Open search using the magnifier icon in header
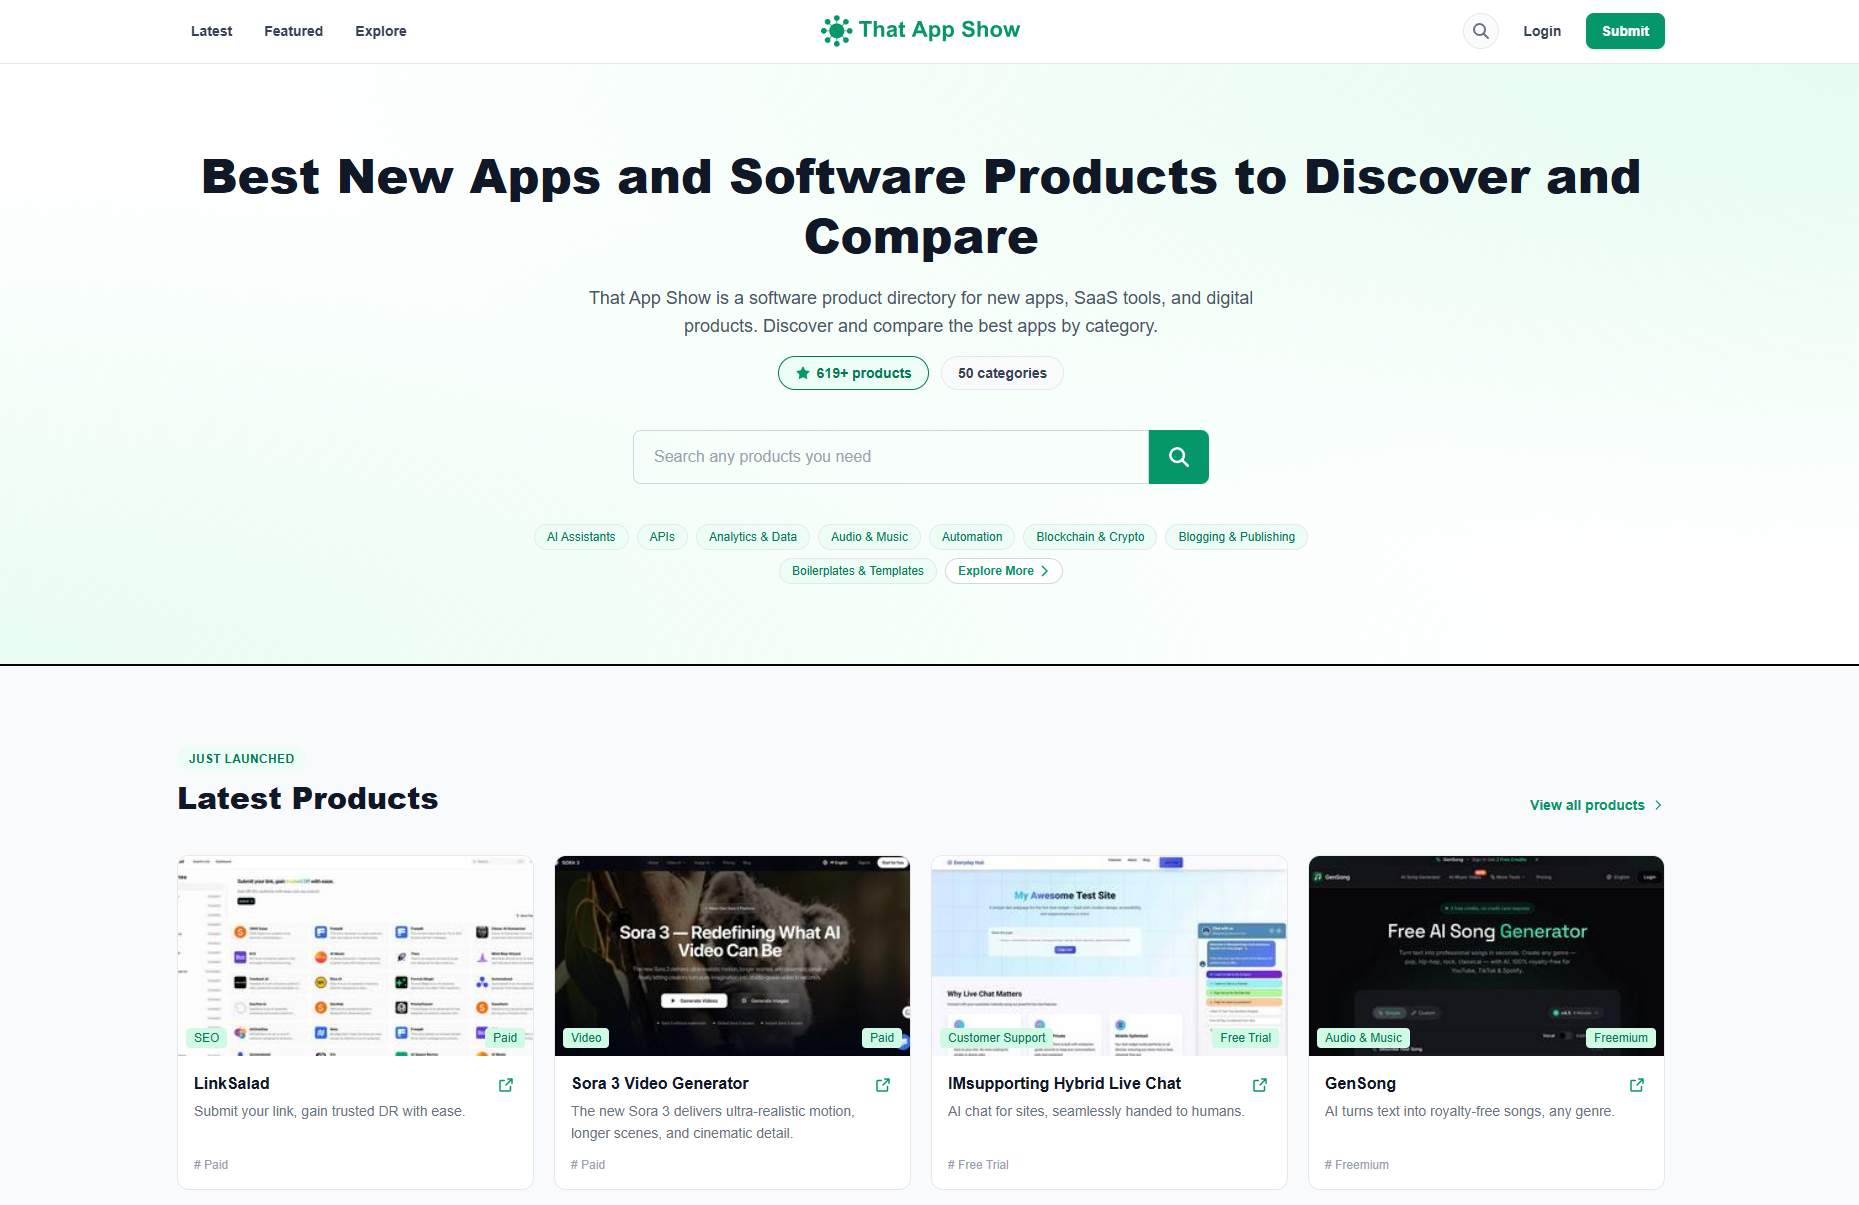This screenshot has width=1859, height=1205. tap(1480, 31)
